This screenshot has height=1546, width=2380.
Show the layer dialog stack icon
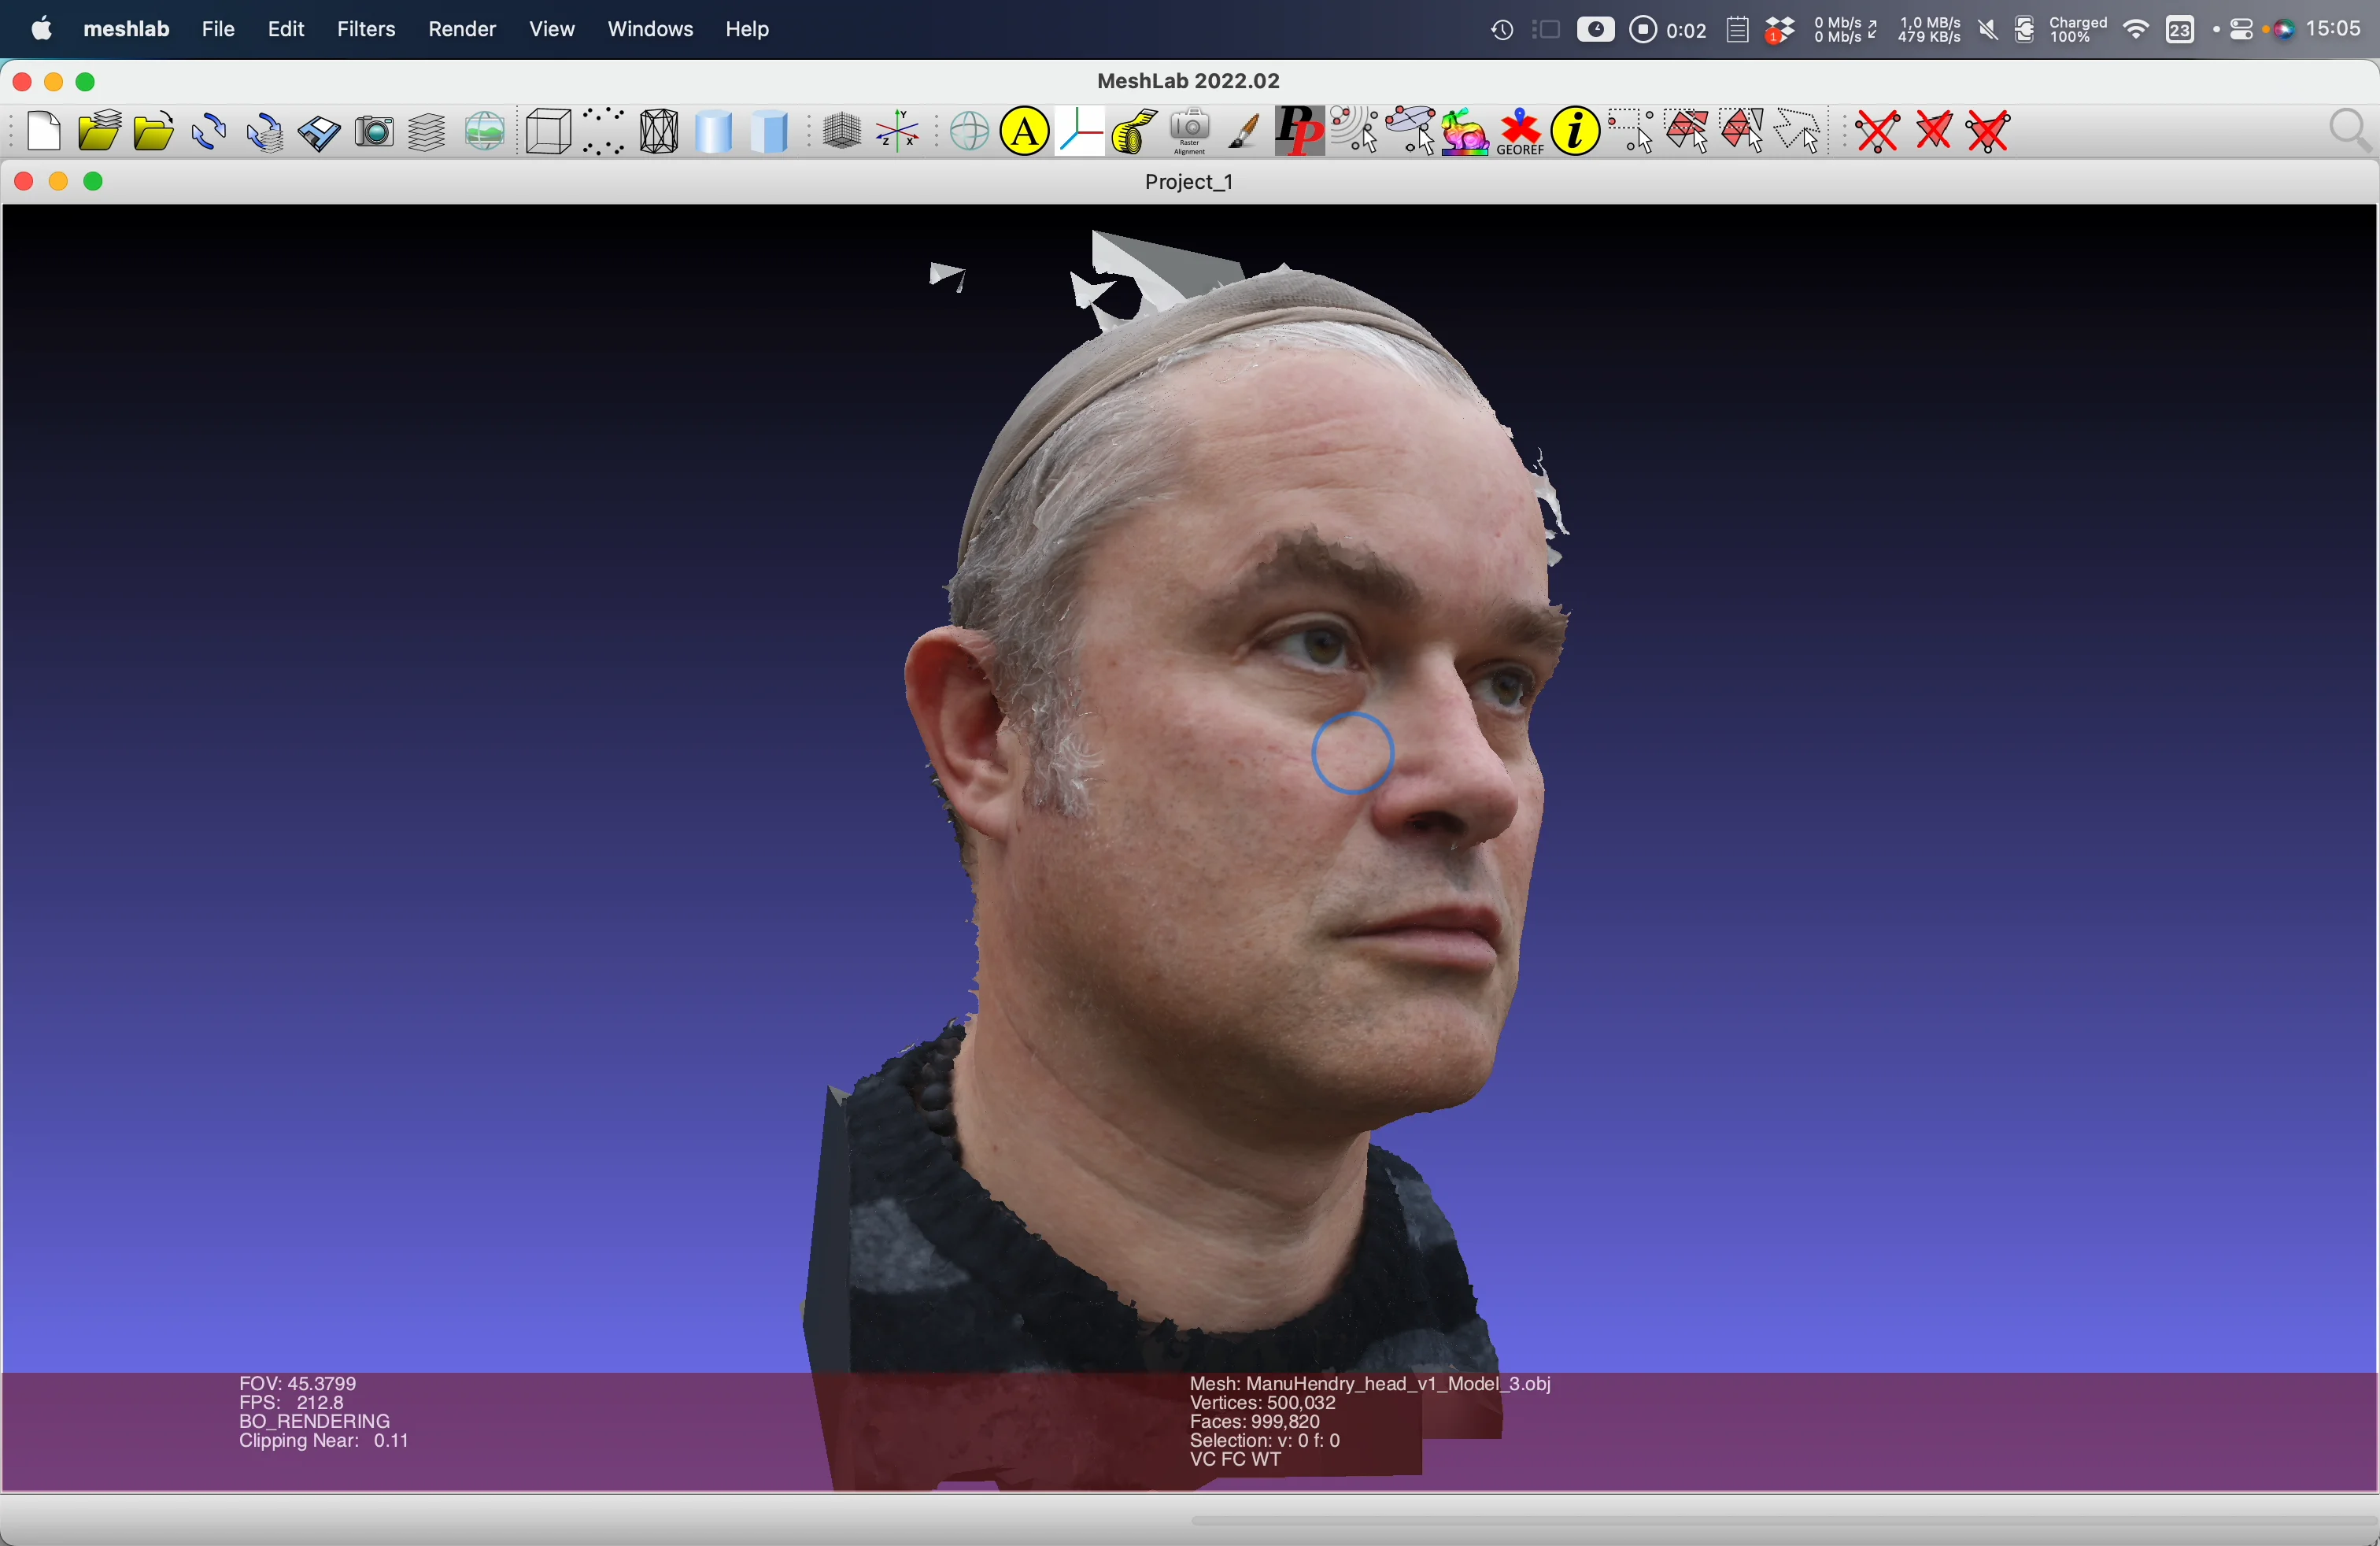click(x=428, y=132)
